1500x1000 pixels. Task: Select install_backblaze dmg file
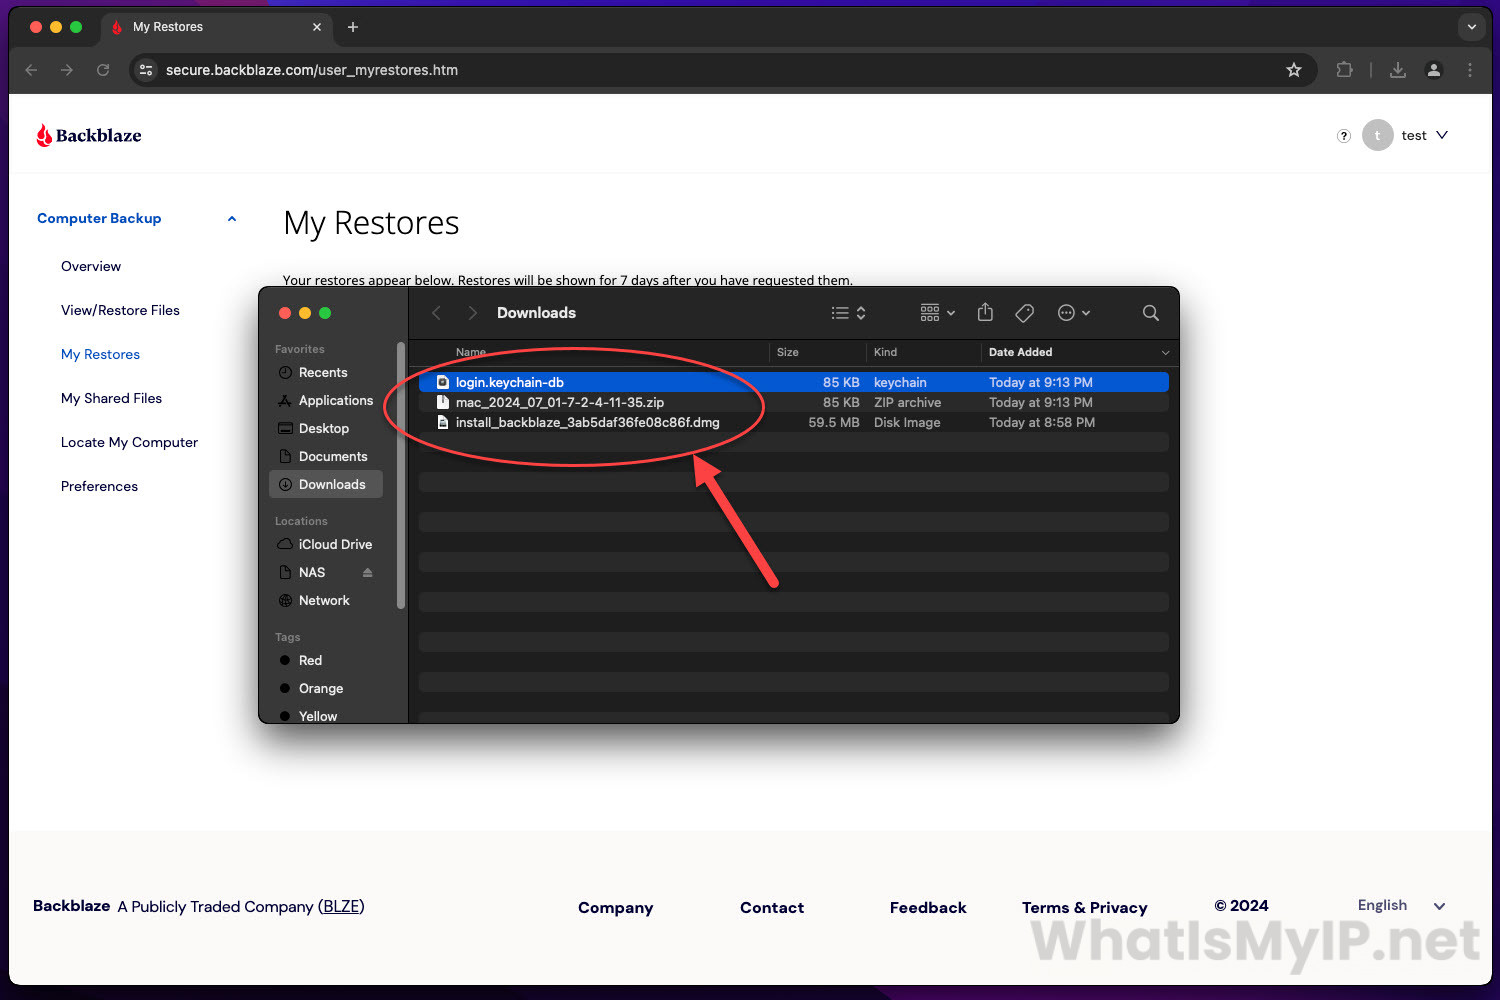tap(794, 422)
